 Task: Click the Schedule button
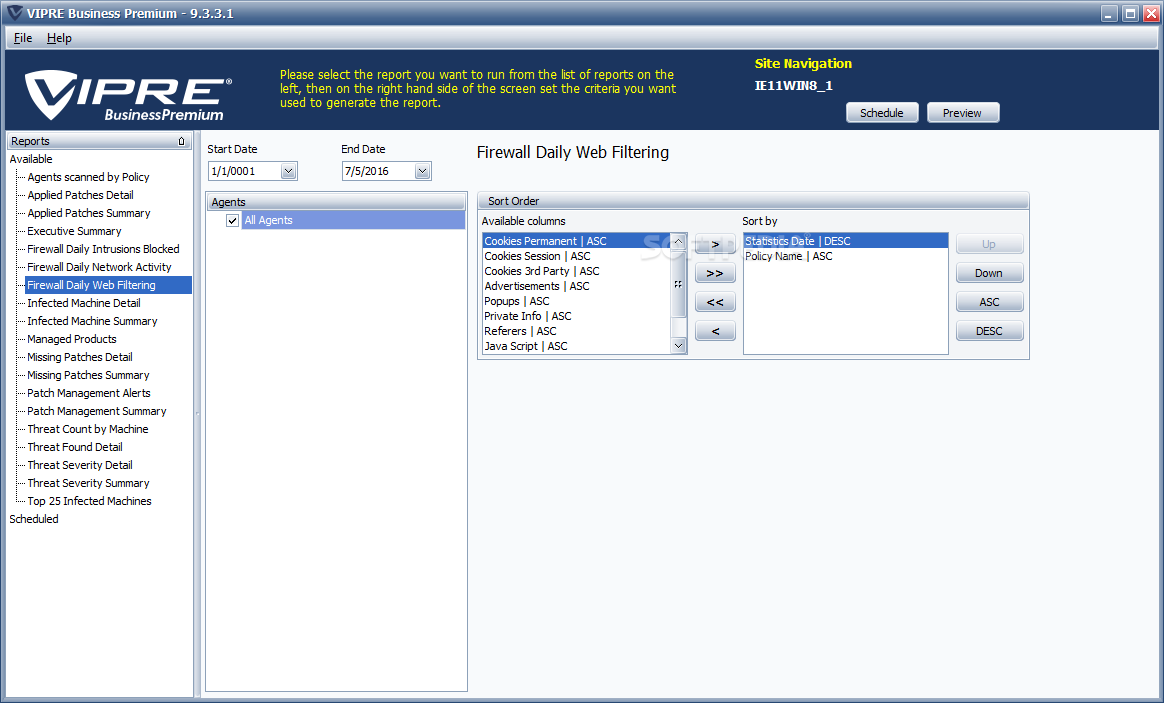point(882,113)
